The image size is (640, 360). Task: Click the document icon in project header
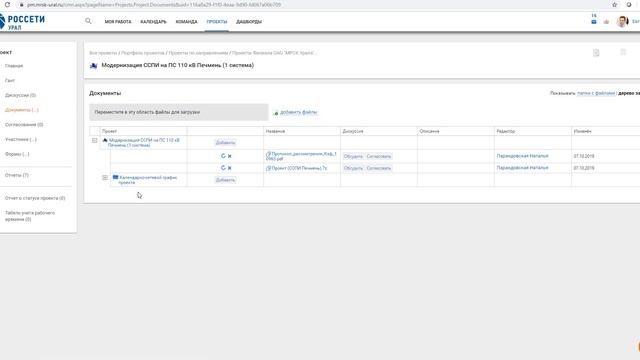point(596,53)
